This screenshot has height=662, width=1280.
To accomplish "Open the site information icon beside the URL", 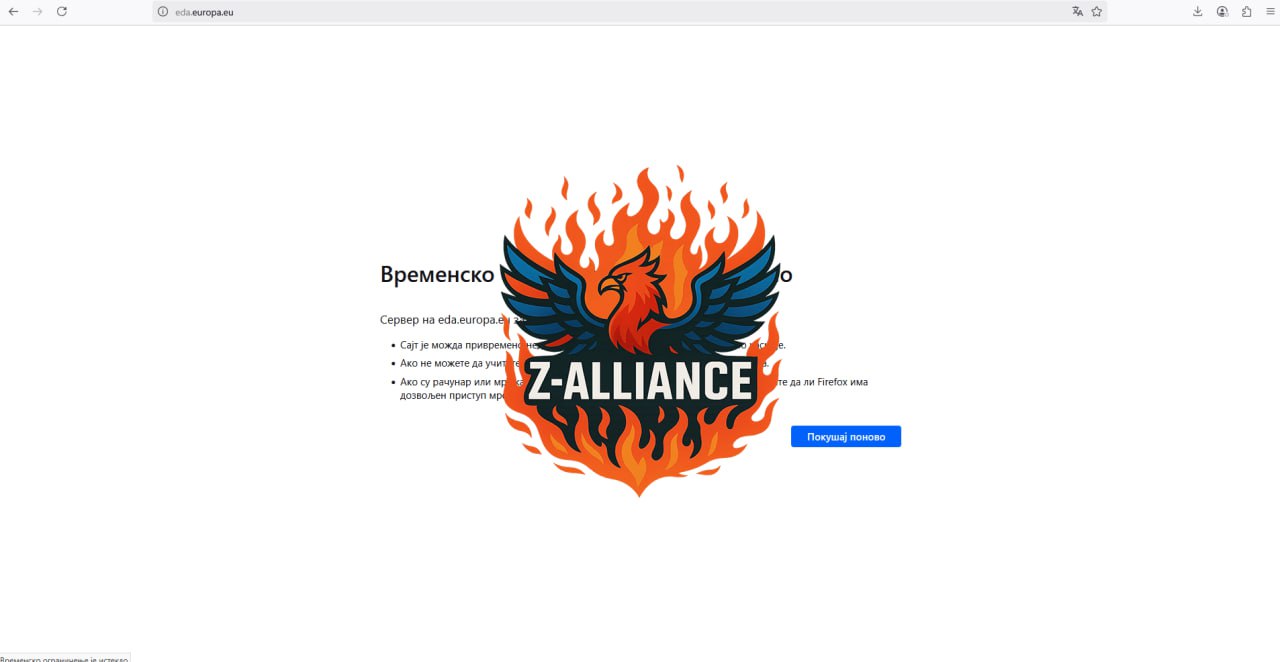I will click(162, 12).
